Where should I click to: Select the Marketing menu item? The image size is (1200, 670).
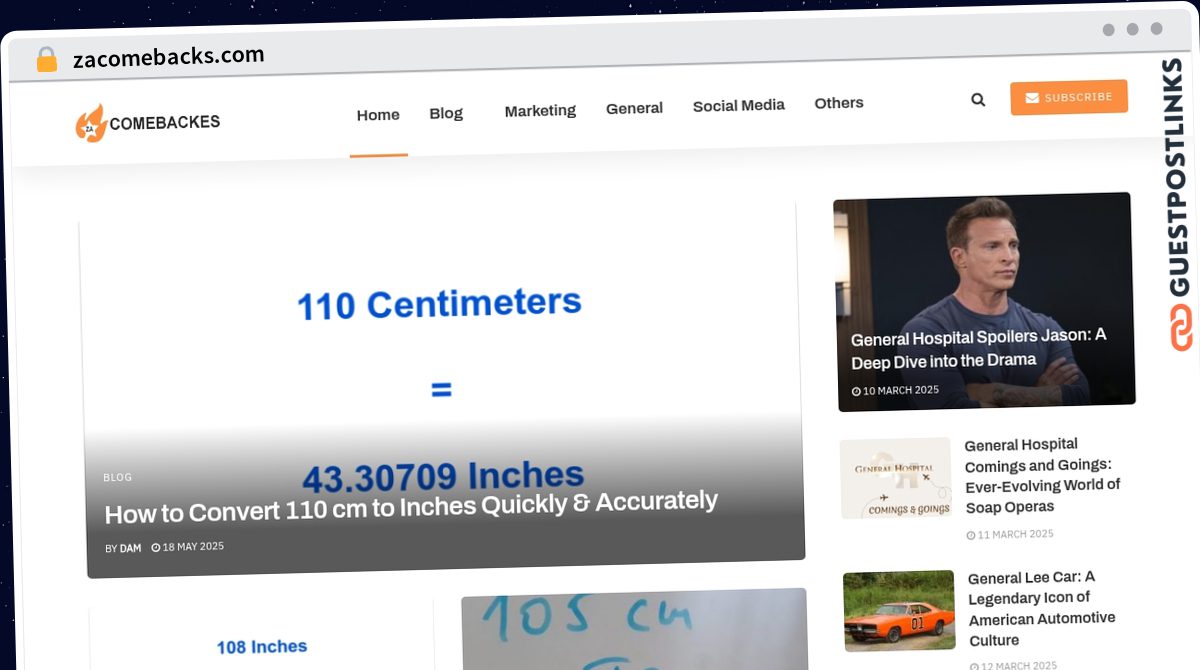click(540, 111)
